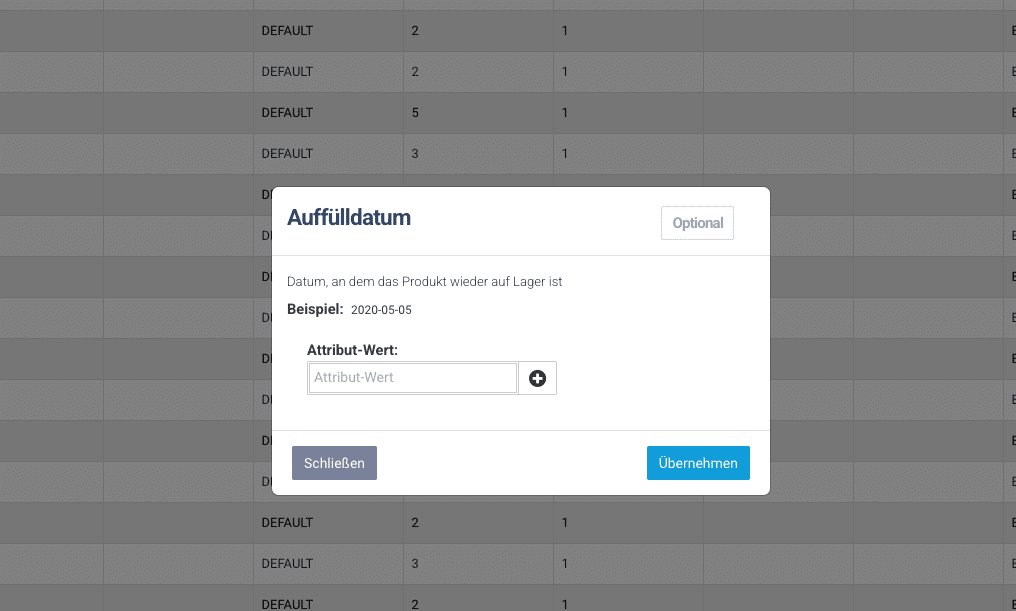Select the example date 2020-05-05
This screenshot has width=1016, height=611.
tap(381, 310)
